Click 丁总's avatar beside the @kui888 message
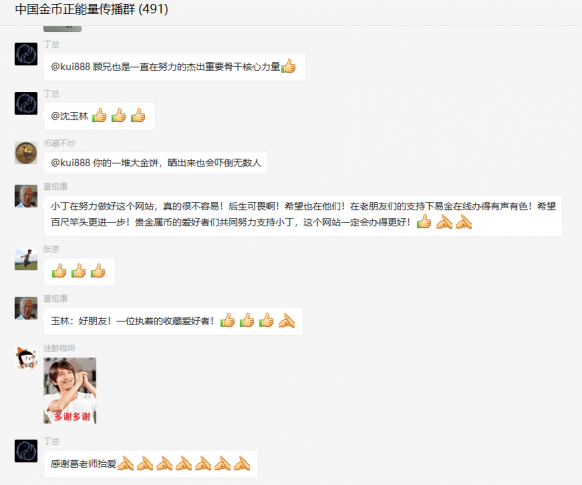The width and height of the screenshot is (582, 485). 26,54
